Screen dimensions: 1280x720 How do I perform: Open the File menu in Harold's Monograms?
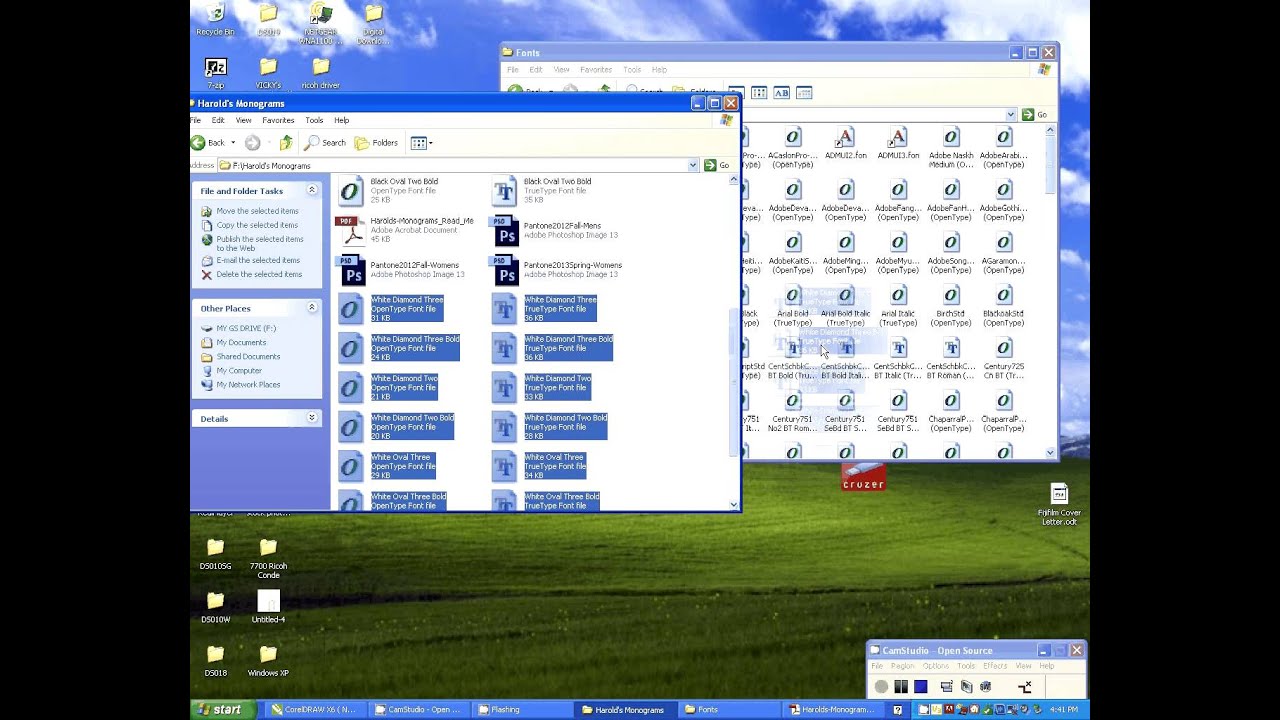tap(196, 120)
